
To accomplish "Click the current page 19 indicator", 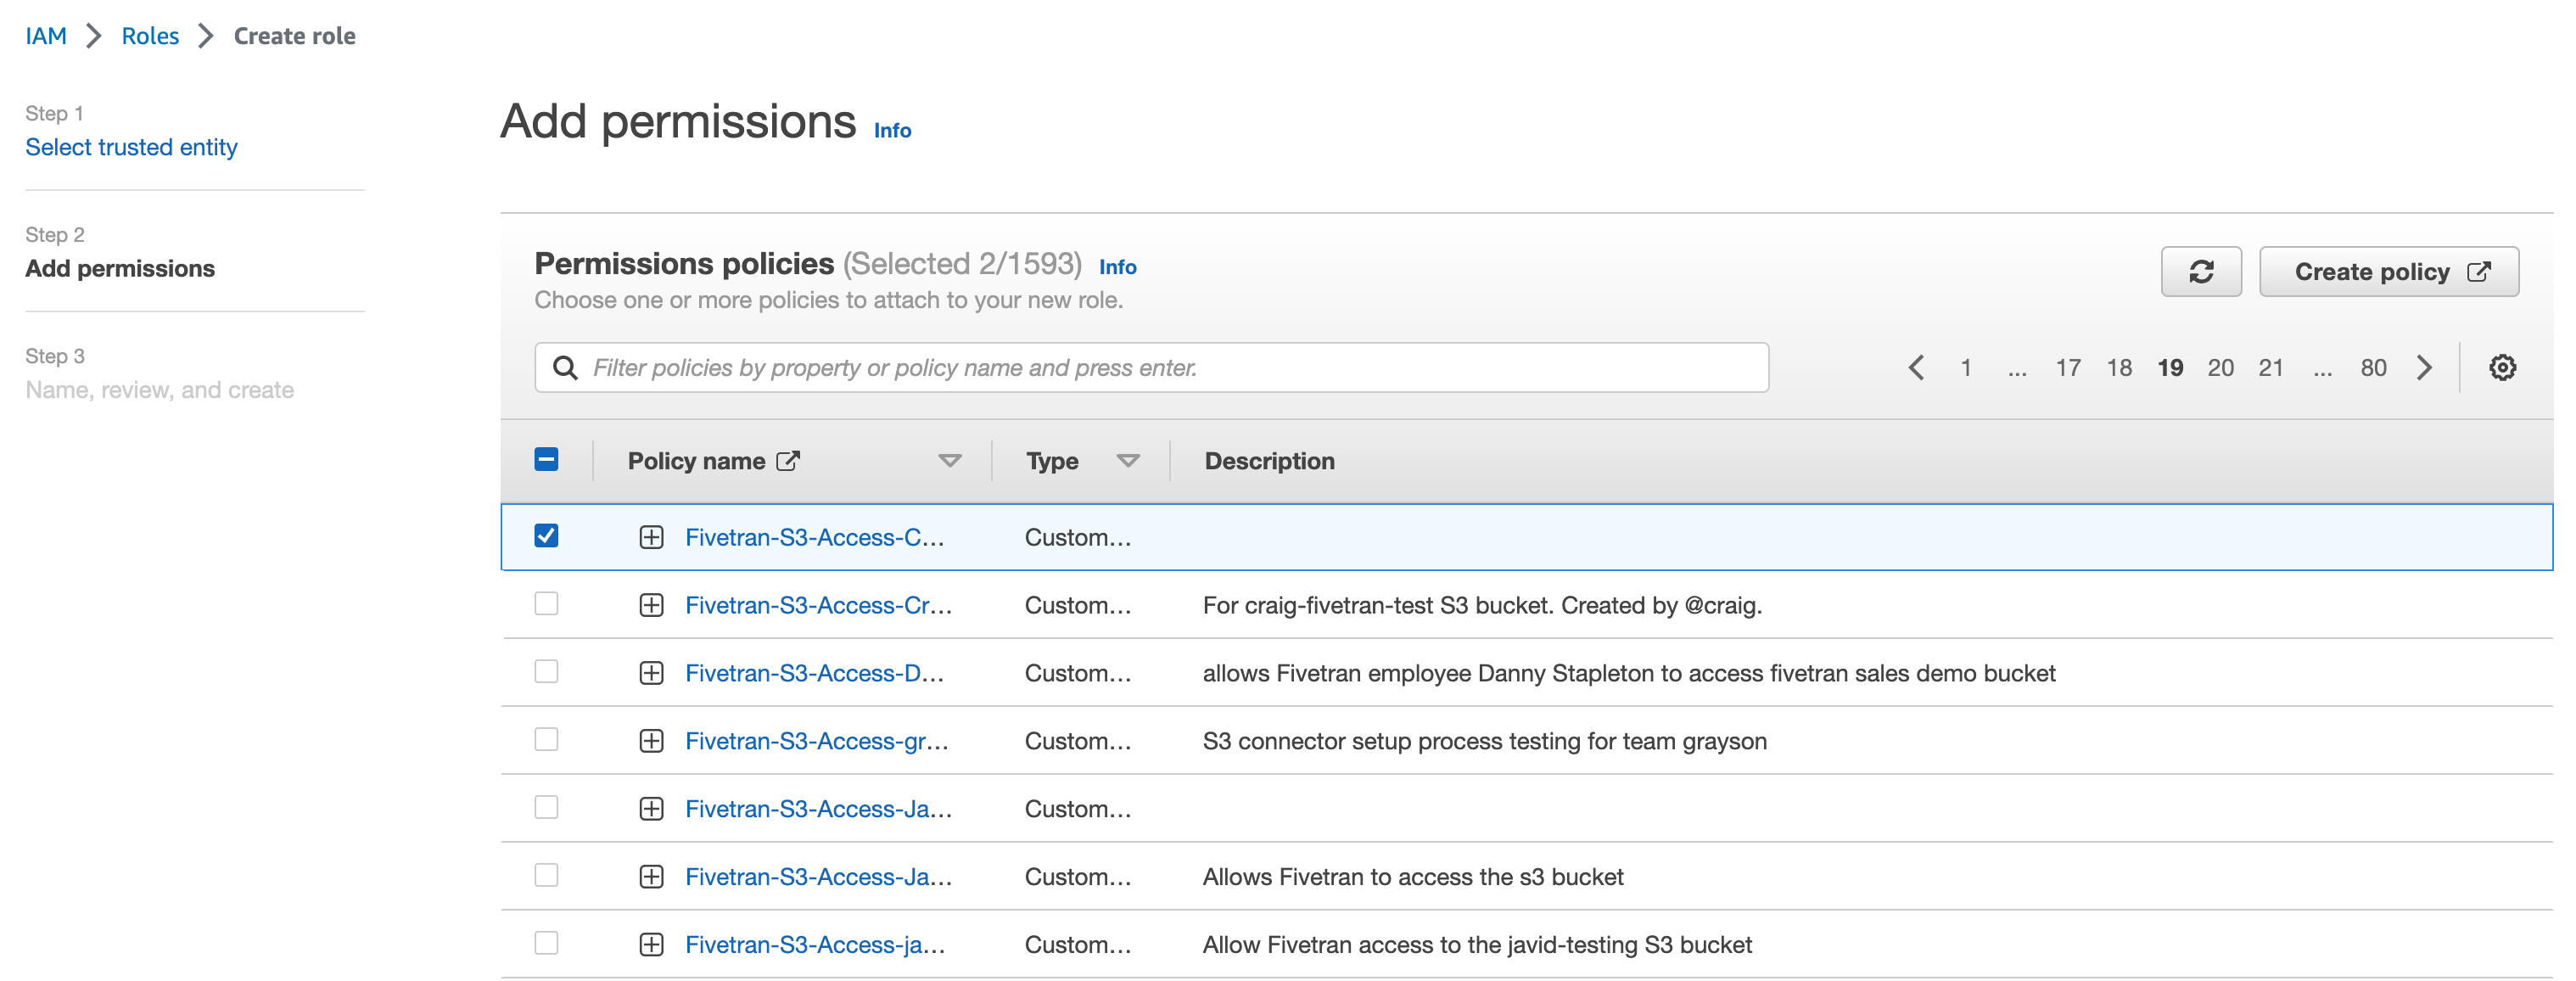I will point(2170,368).
